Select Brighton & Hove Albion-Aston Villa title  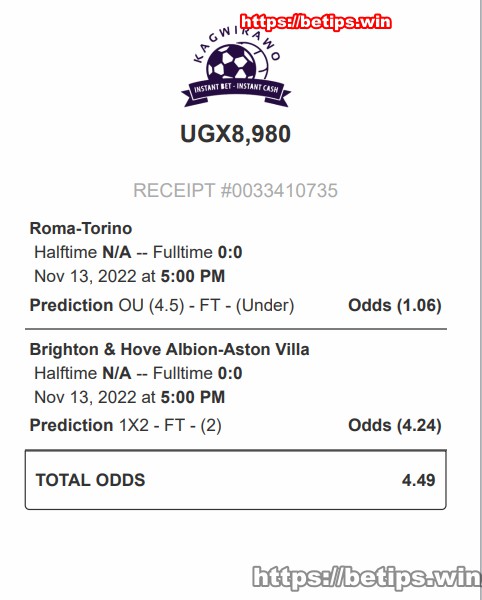169,349
